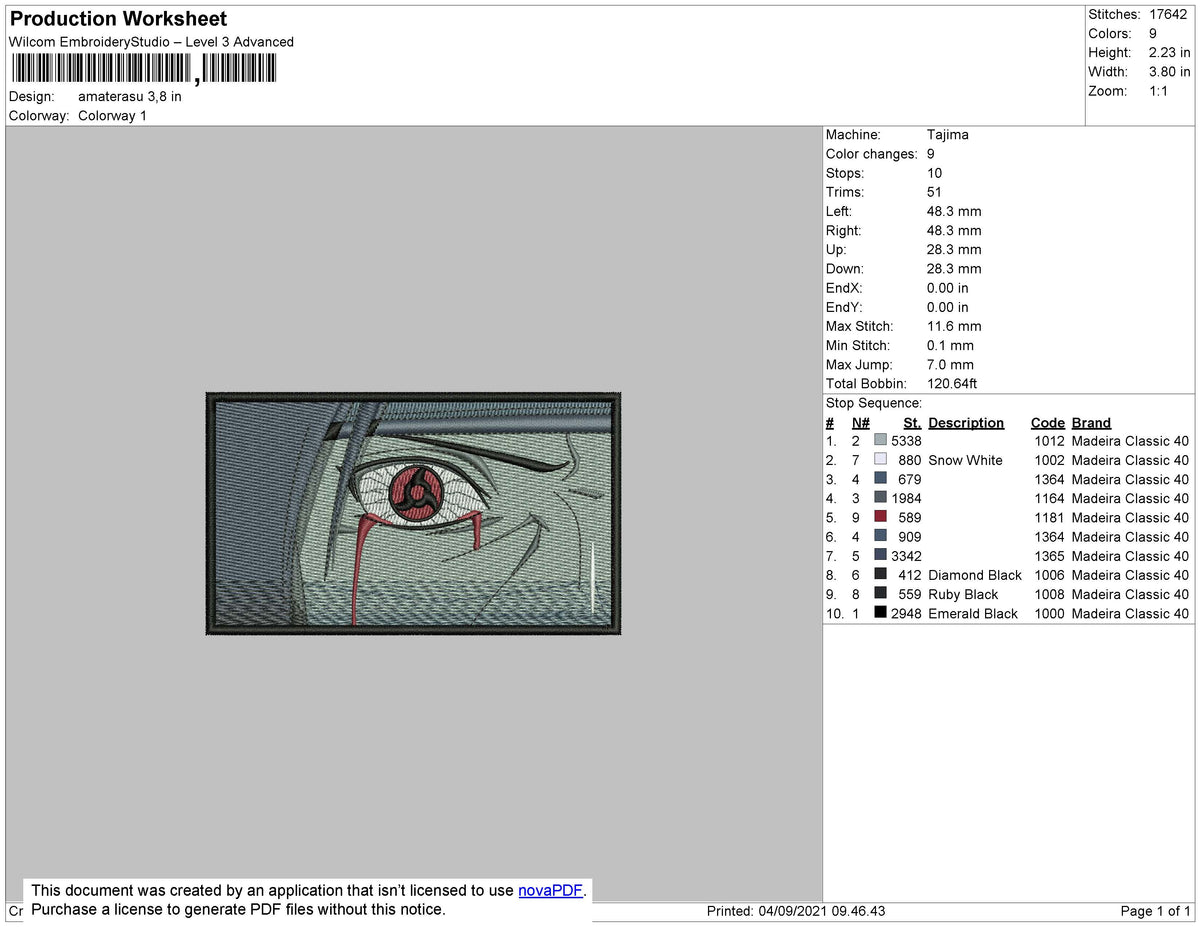1200x927 pixels.
Task: Click the "St." column header
Action: point(912,423)
